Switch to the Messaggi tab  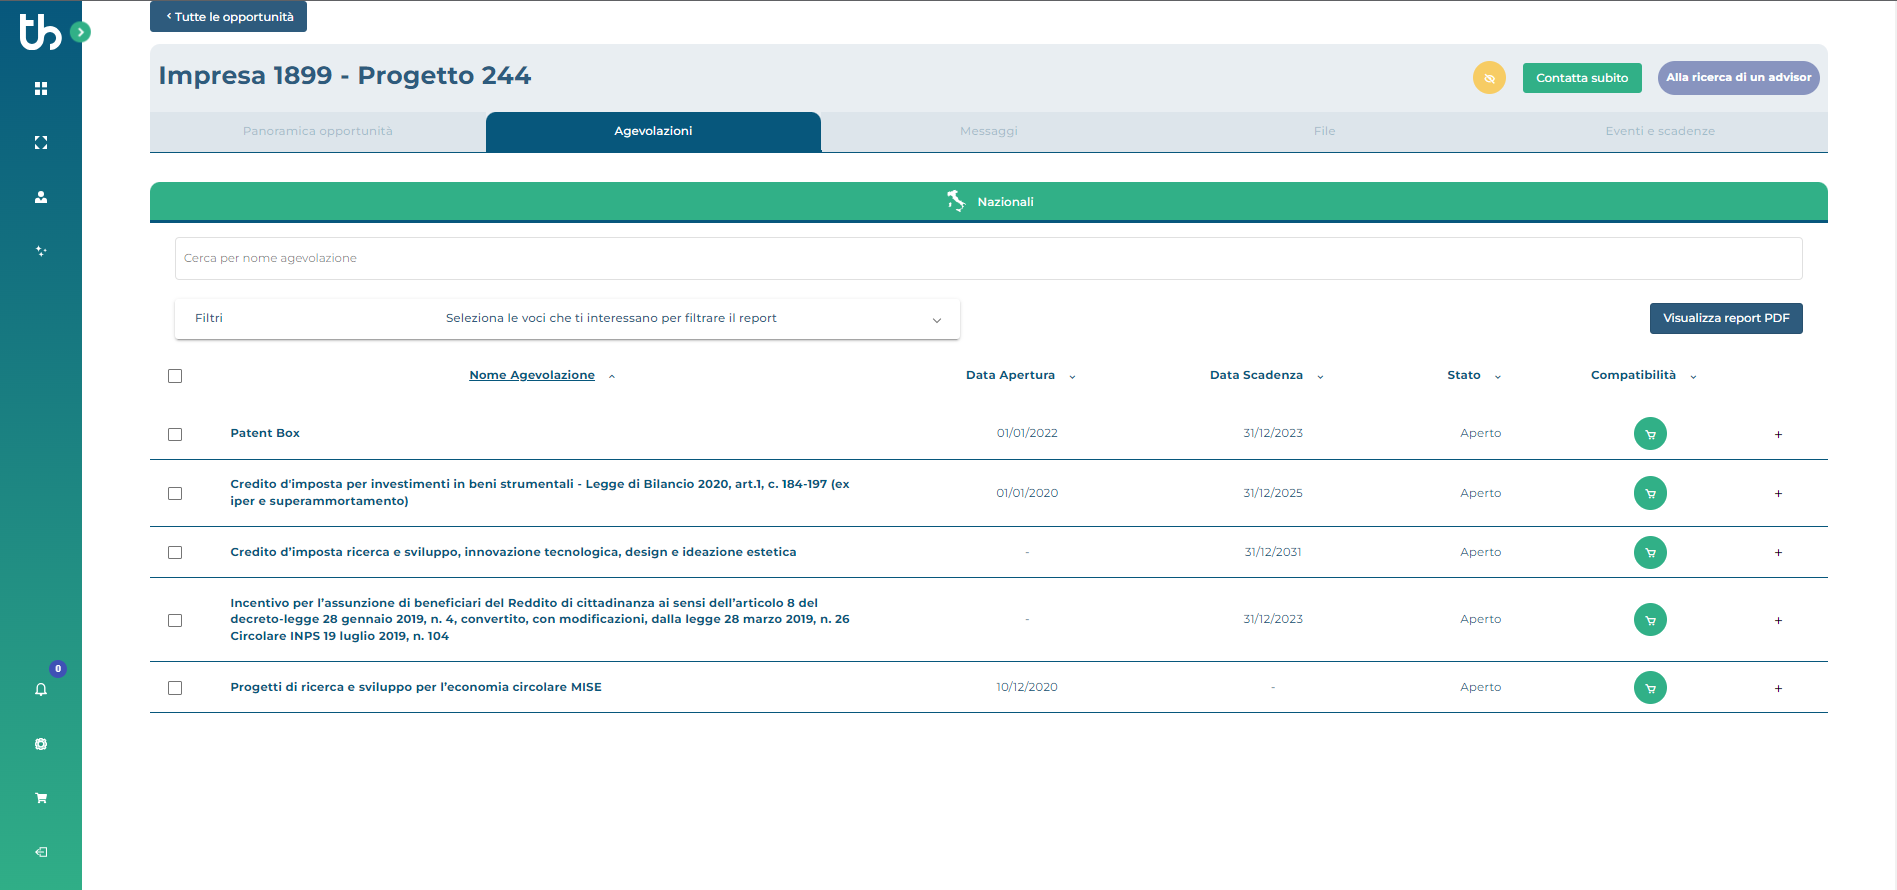click(x=989, y=132)
